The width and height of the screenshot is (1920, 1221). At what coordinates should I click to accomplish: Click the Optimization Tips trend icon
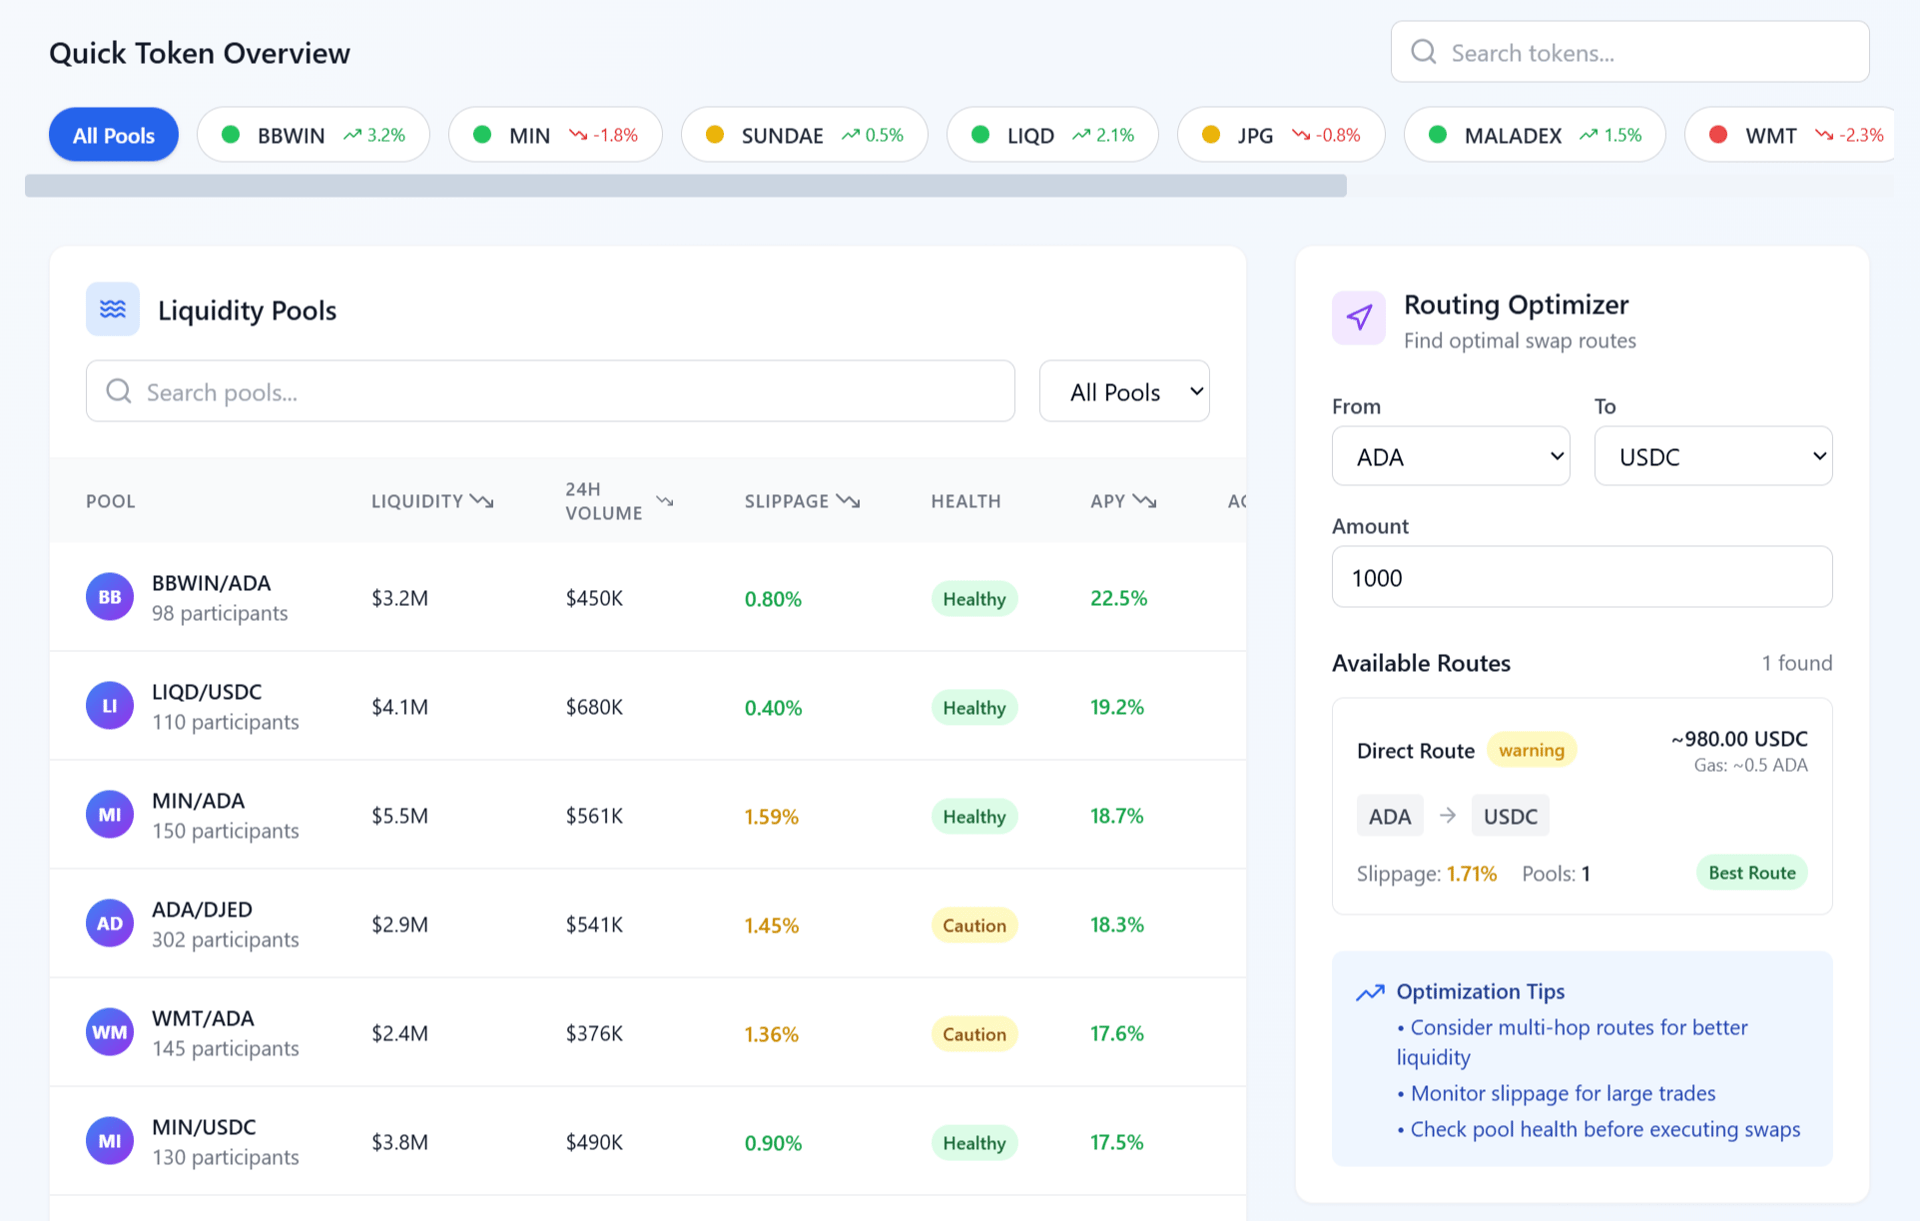(1369, 992)
